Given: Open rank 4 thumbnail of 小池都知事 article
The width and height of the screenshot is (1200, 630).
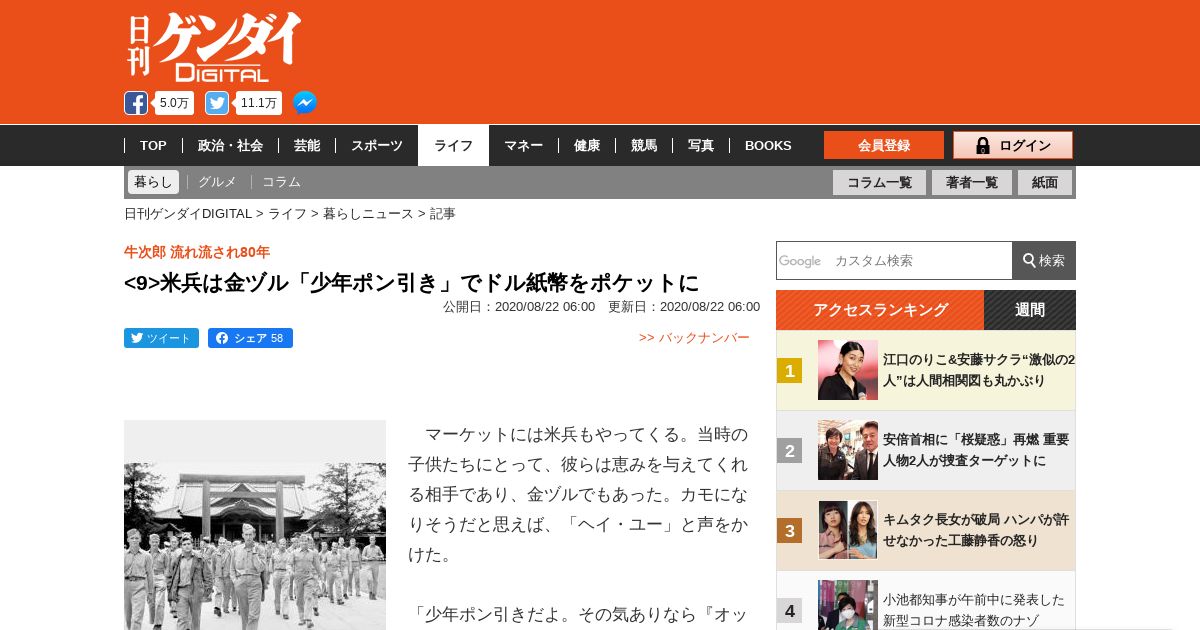Looking at the screenshot, I should (848, 605).
